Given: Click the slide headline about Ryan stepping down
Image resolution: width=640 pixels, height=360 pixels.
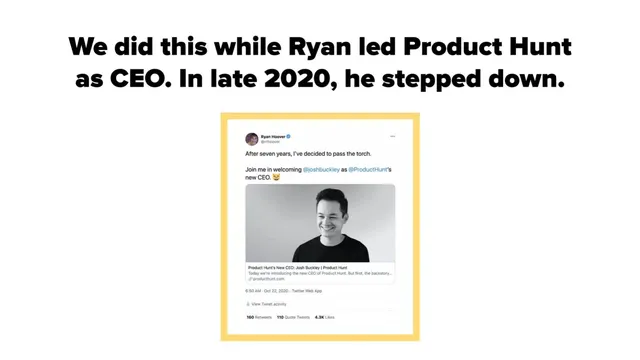Looking at the screenshot, I should click(x=320, y=62).
